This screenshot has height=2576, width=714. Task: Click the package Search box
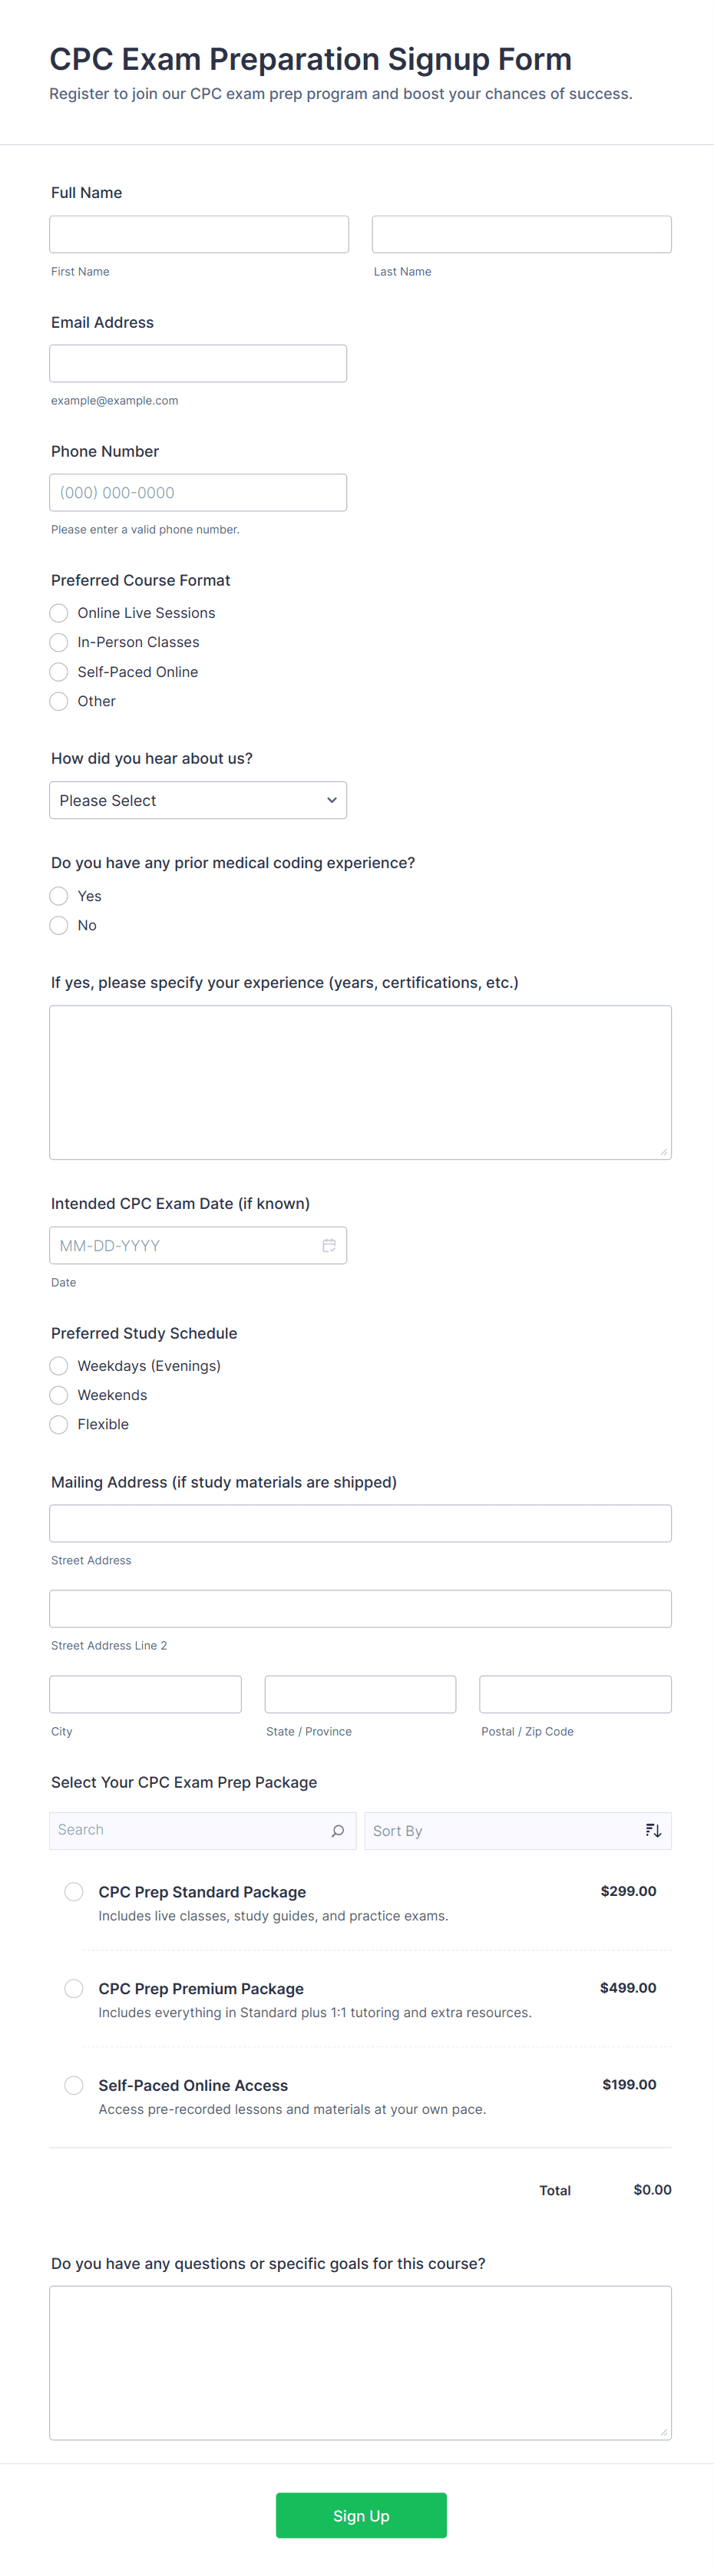pos(190,1830)
